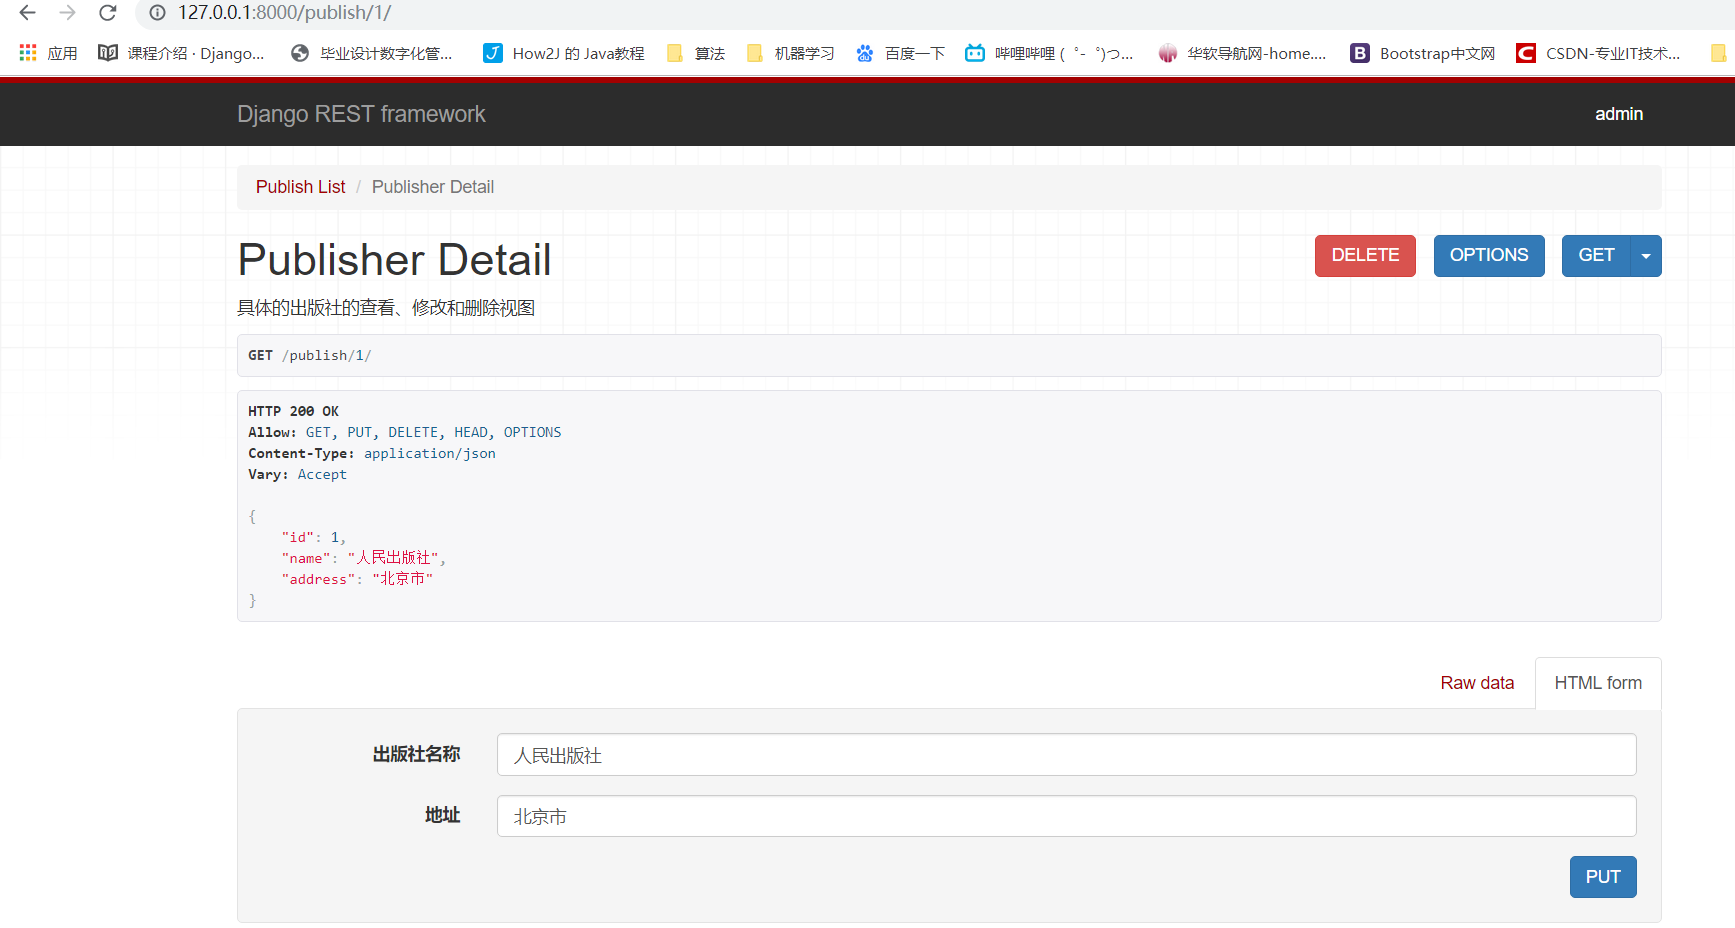1735x928 pixels.
Task: Open the 百度一下 bookmark paw icon
Action: tap(865, 53)
